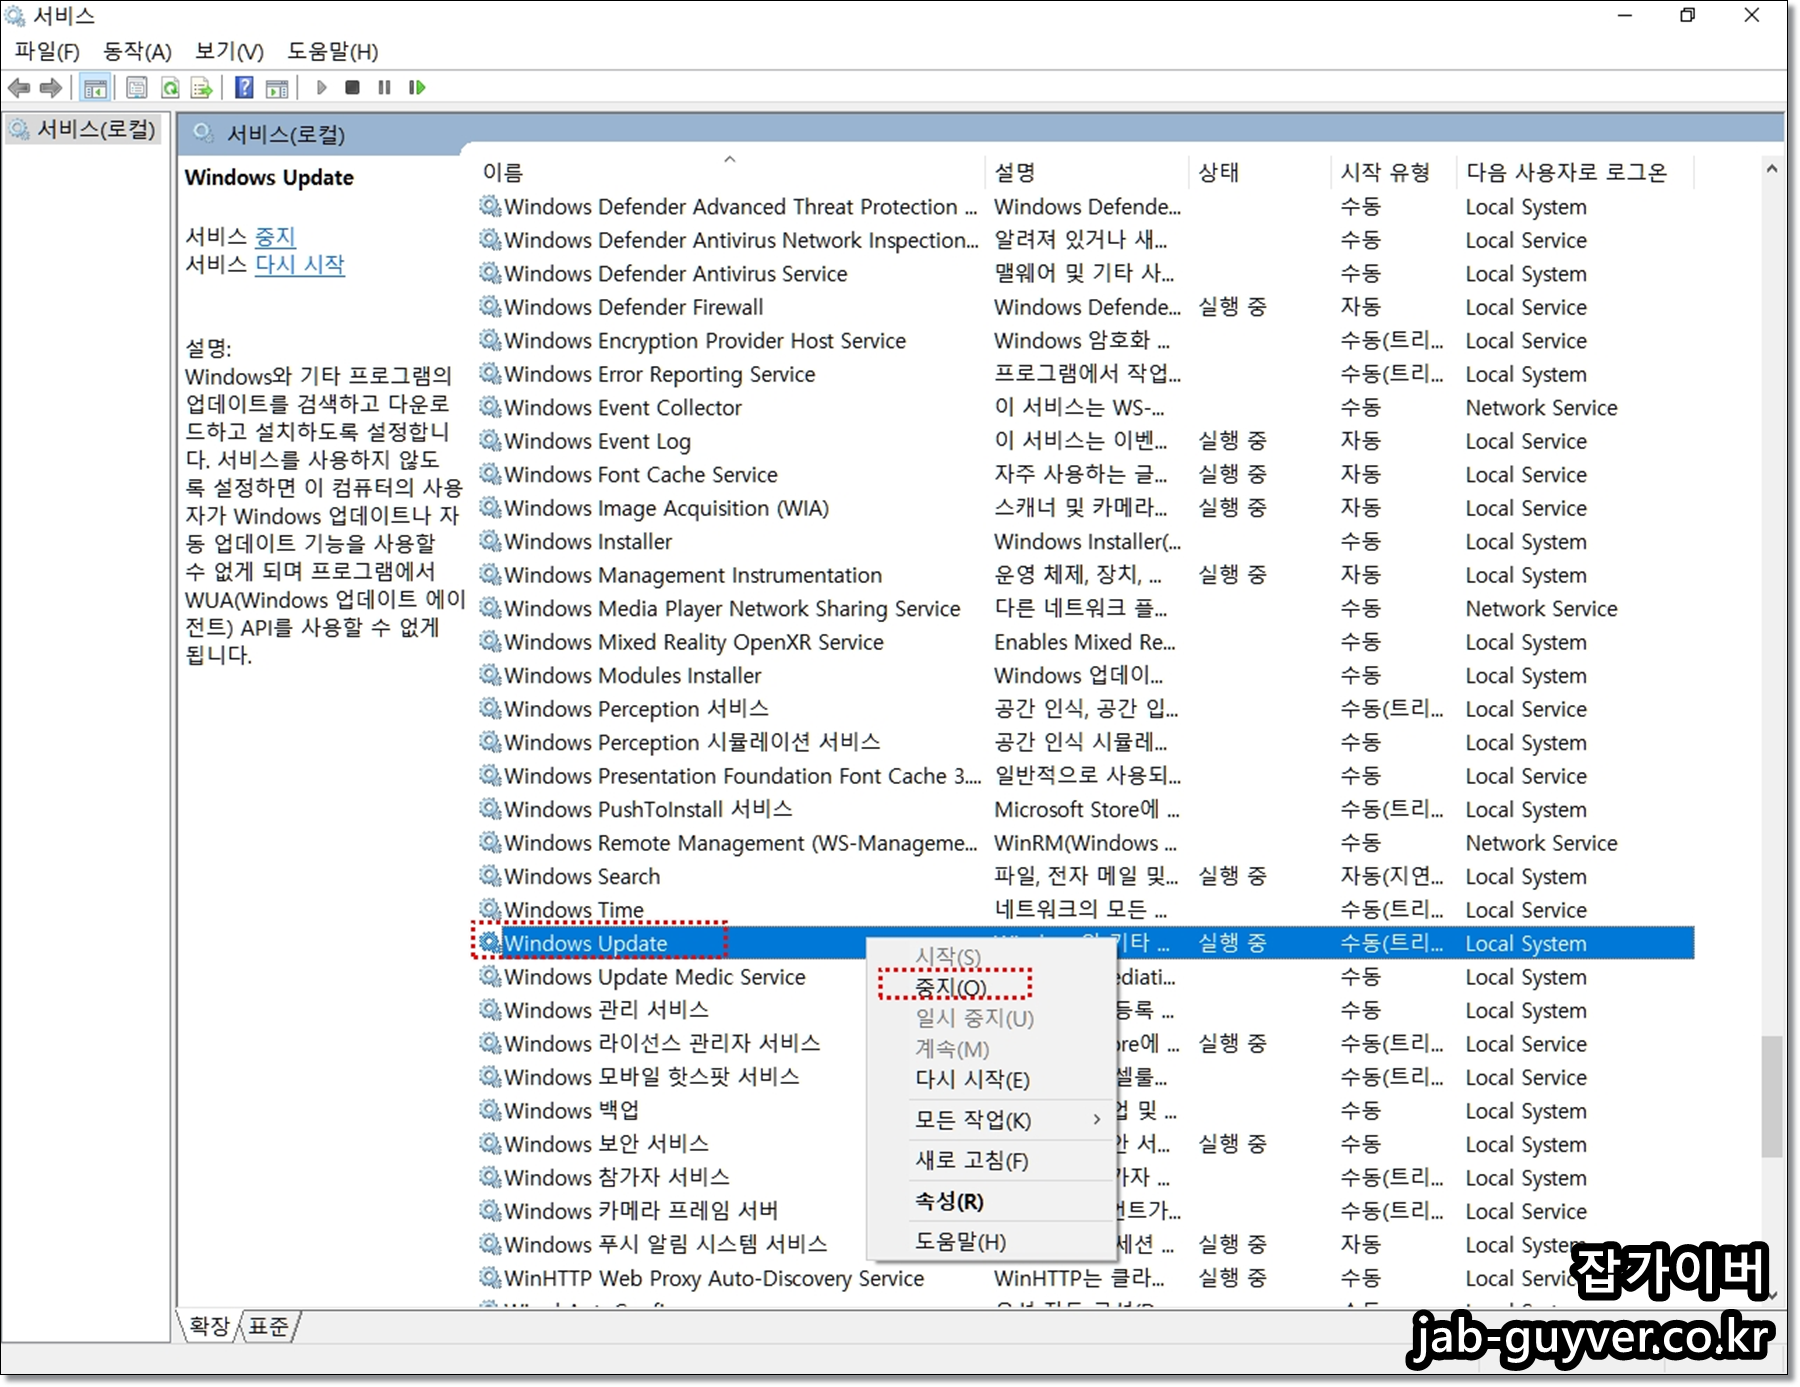Sort by the 다음 사용자로 로그온 column header
This screenshot has height=1387, width=1800.
(x=1575, y=172)
